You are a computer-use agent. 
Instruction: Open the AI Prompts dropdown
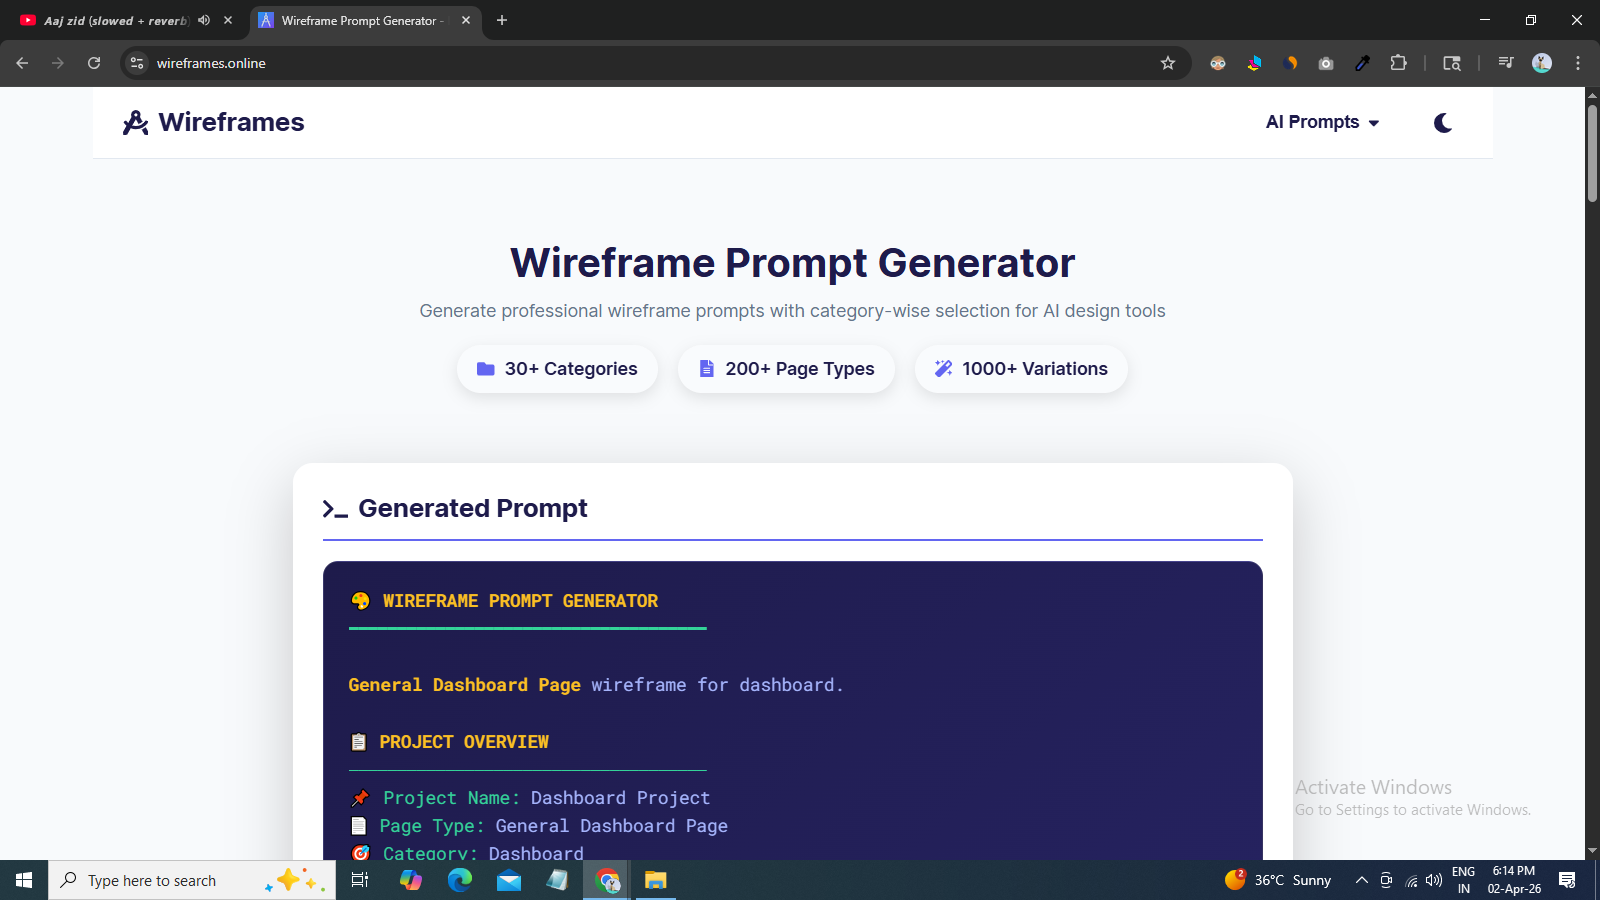click(1322, 122)
